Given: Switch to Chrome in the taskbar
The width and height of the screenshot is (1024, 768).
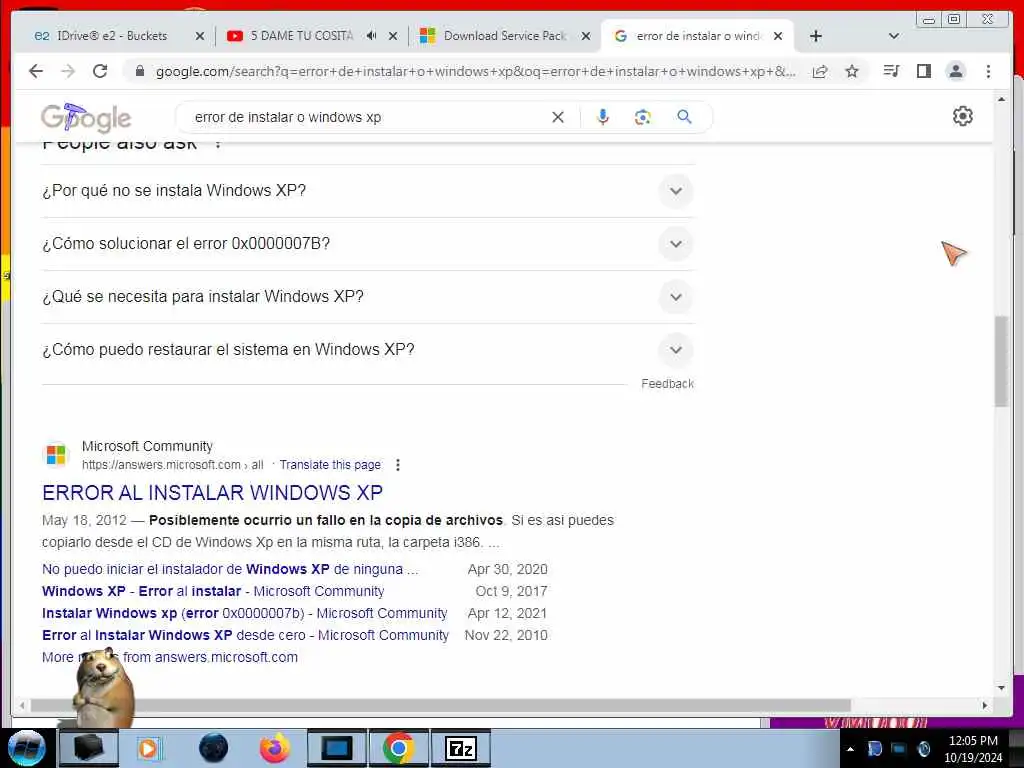Looking at the screenshot, I should click(x=399, y=748).
